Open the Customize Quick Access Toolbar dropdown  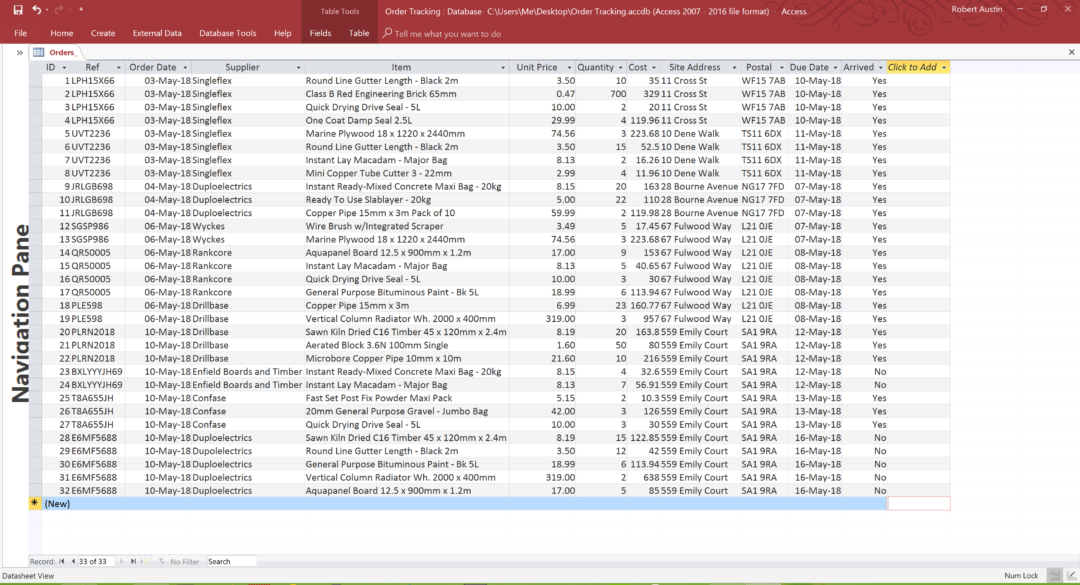[81, 10]
